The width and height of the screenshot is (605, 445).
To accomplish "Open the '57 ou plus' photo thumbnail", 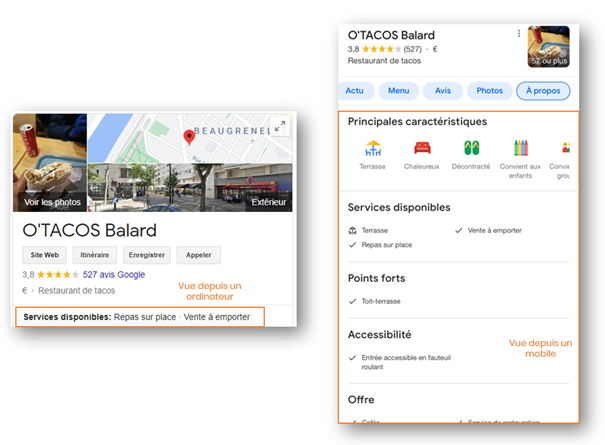I will pos(548,47).
